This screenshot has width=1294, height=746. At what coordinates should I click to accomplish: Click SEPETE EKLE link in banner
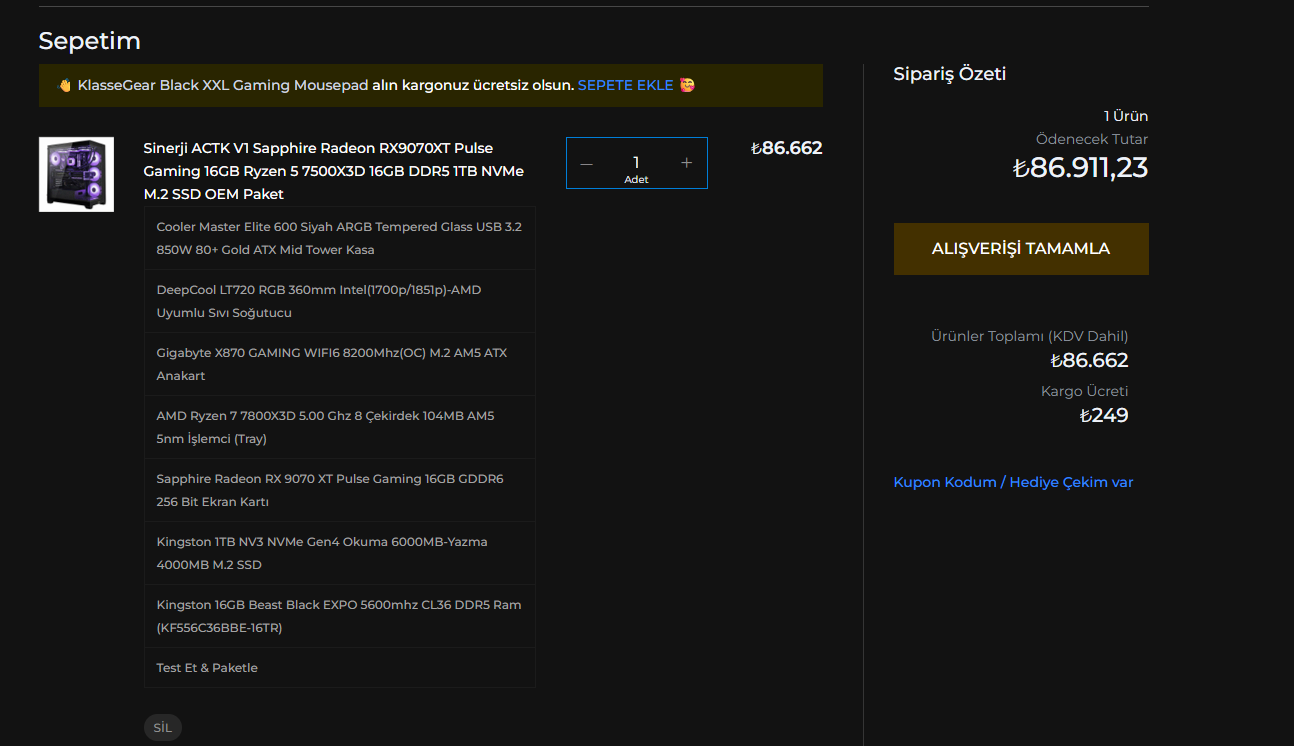tap(626, 85)
